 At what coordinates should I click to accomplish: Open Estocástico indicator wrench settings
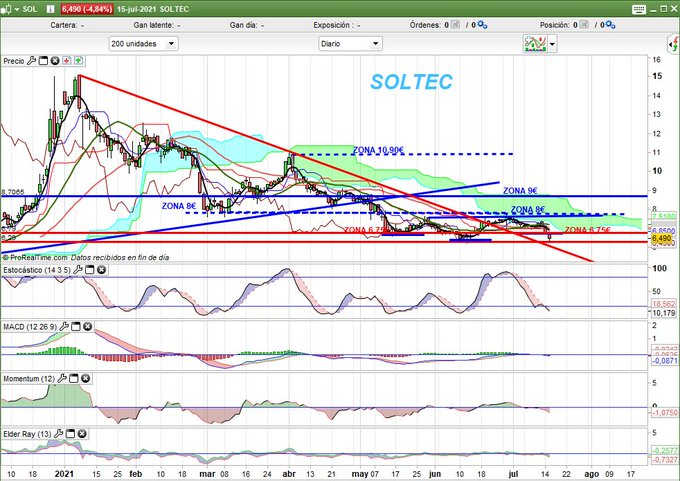click(x=78, y=270)
